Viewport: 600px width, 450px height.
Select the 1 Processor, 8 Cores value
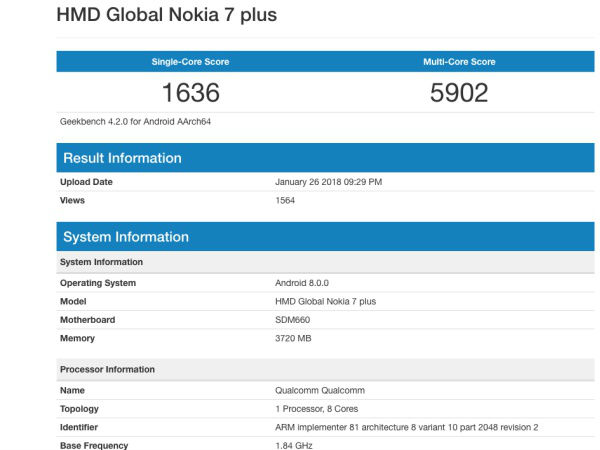317,409
